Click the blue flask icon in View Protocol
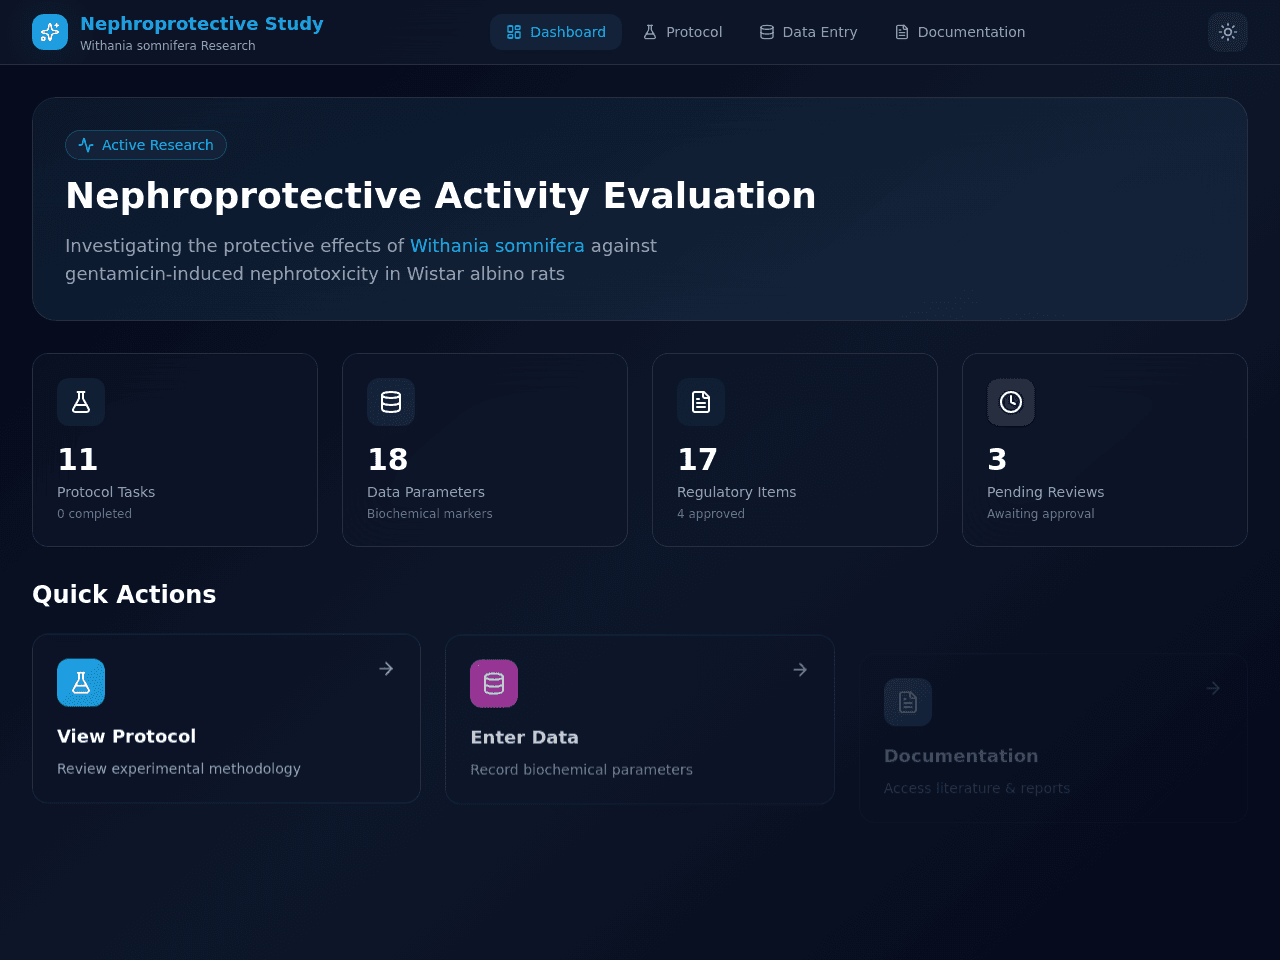 [81, 683]
